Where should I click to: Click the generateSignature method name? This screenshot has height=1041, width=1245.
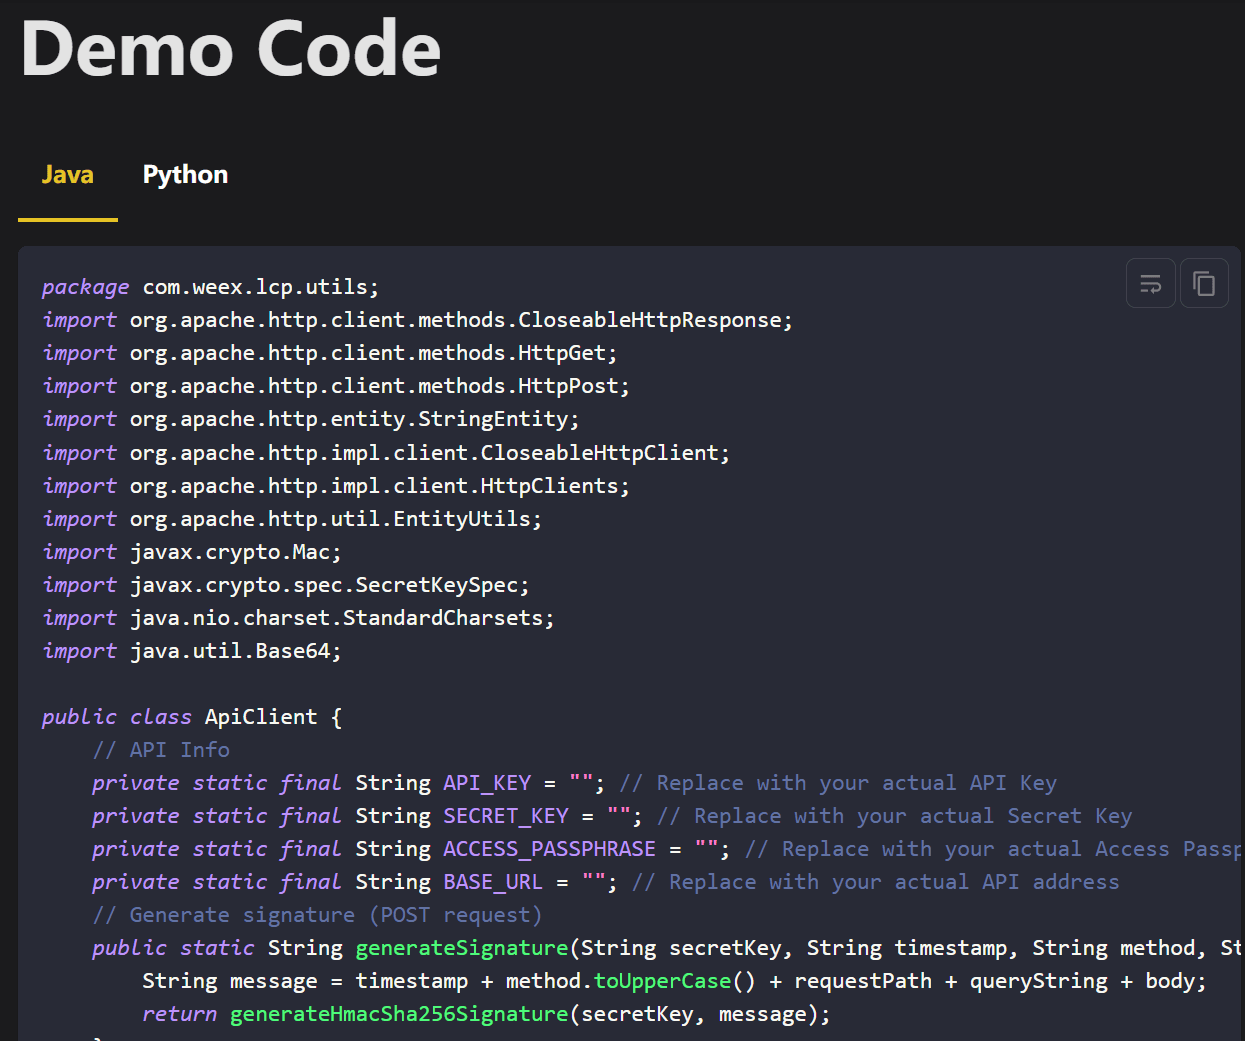pos(462,948)
